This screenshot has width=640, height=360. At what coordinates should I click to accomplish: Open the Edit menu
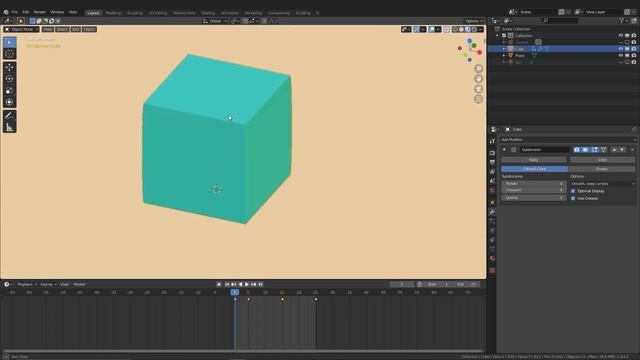[26, 12]
